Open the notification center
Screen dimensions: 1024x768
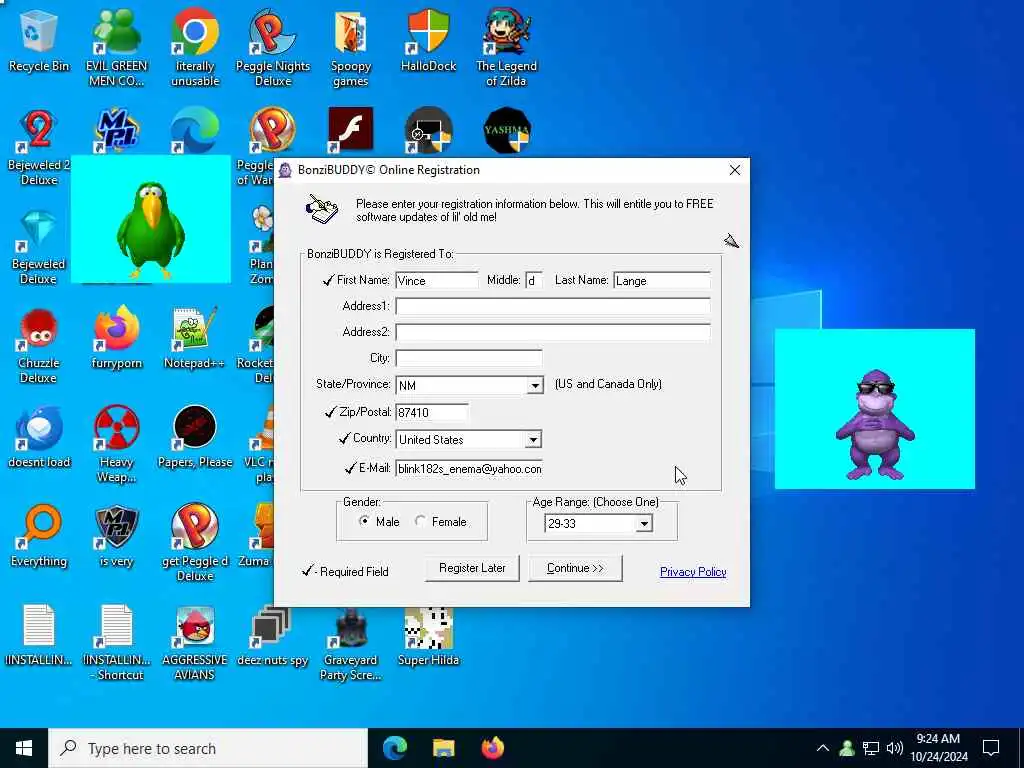pyautogui.click(x=991, y=748)
